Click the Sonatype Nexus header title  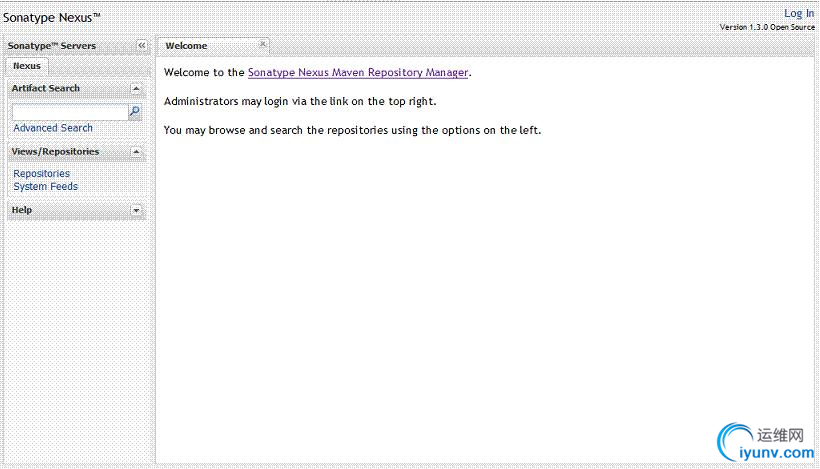[x=51, y=18]
